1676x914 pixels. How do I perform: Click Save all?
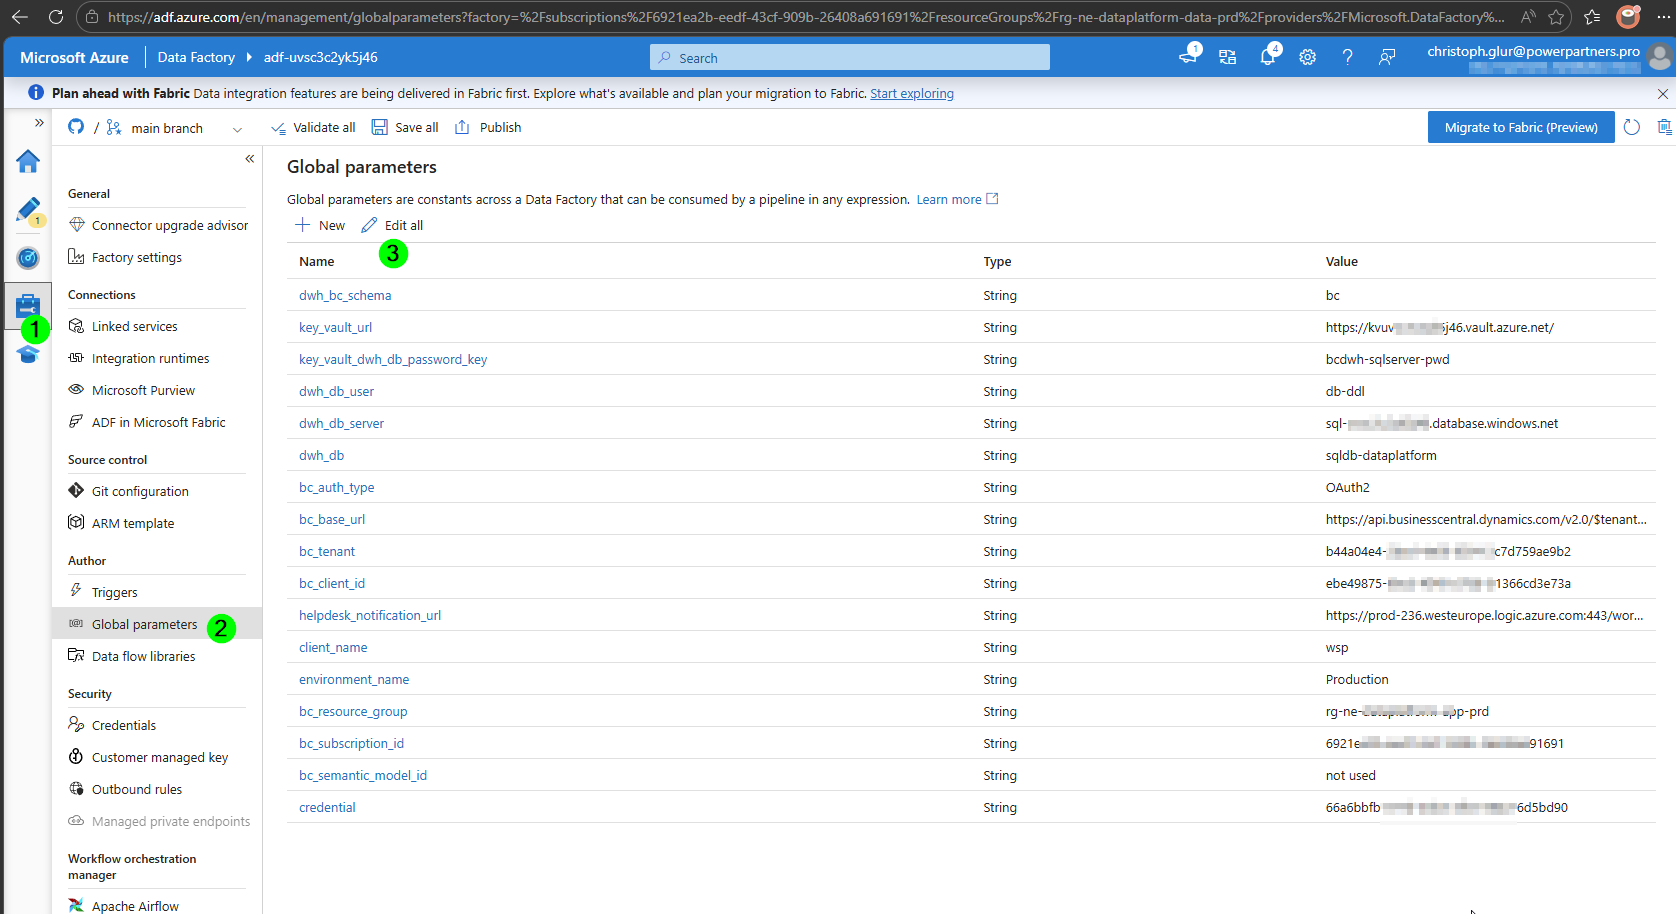coord(405,128)
